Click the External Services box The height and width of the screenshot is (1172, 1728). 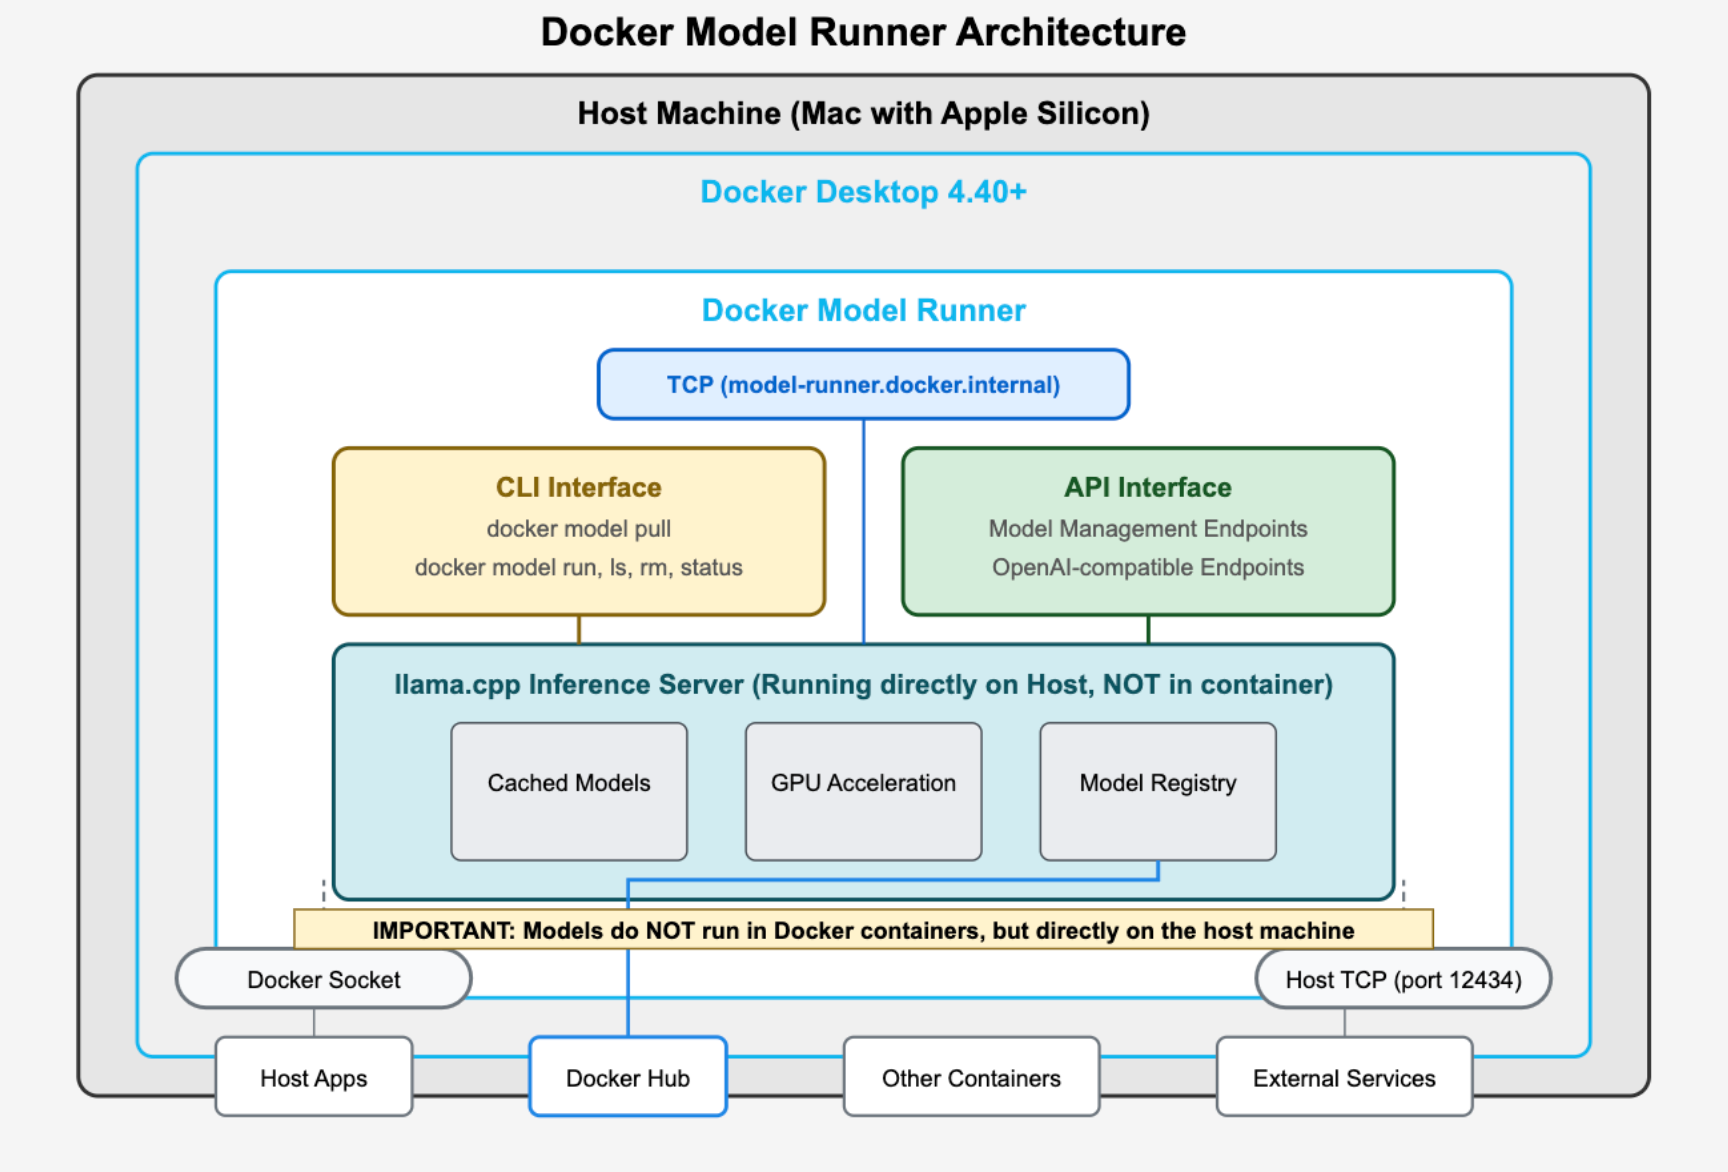[x=1344, y=1077]
